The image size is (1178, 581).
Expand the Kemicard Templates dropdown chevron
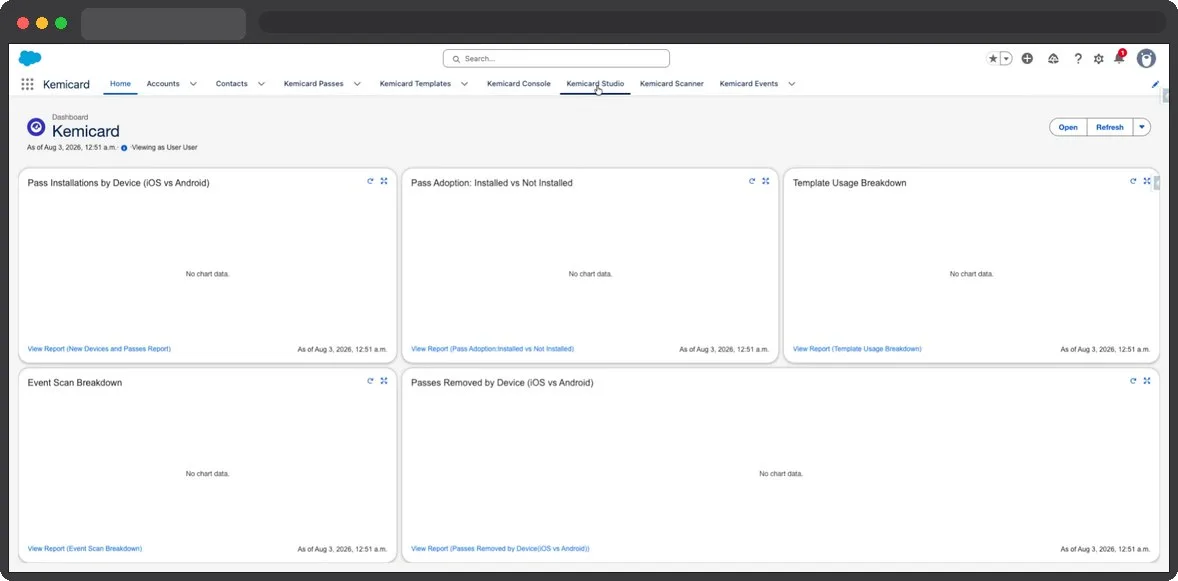point(464,84)
